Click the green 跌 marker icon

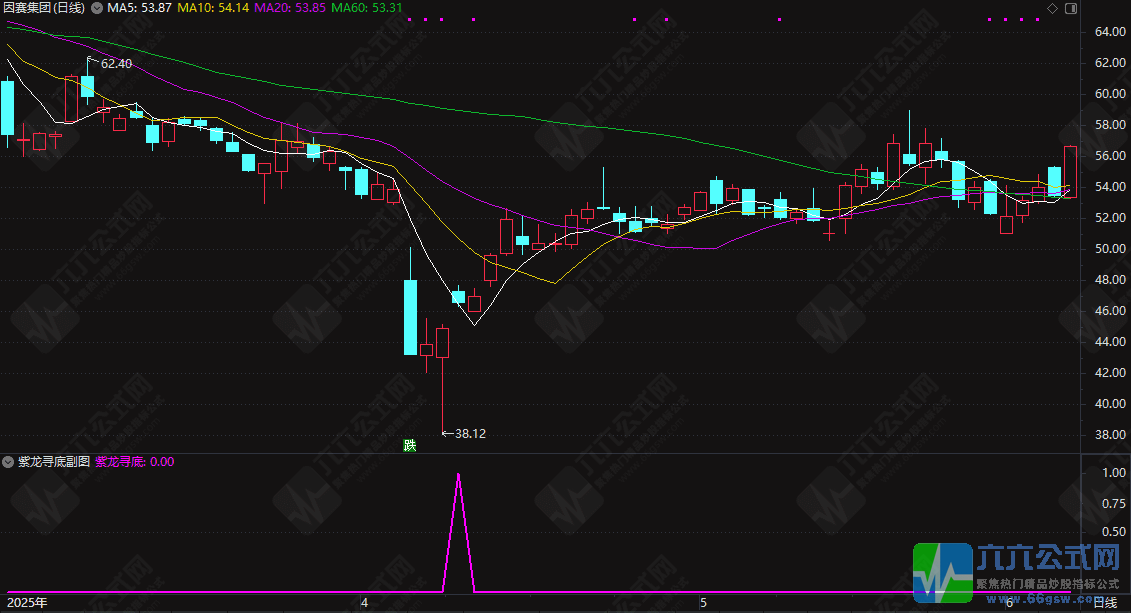point(409,445)
